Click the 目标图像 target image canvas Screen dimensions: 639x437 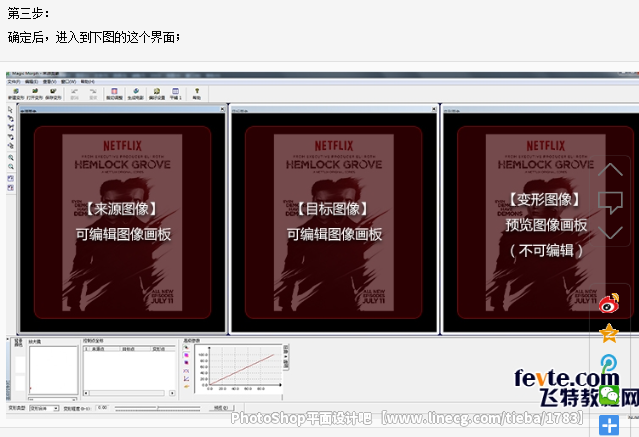[334, 223]
